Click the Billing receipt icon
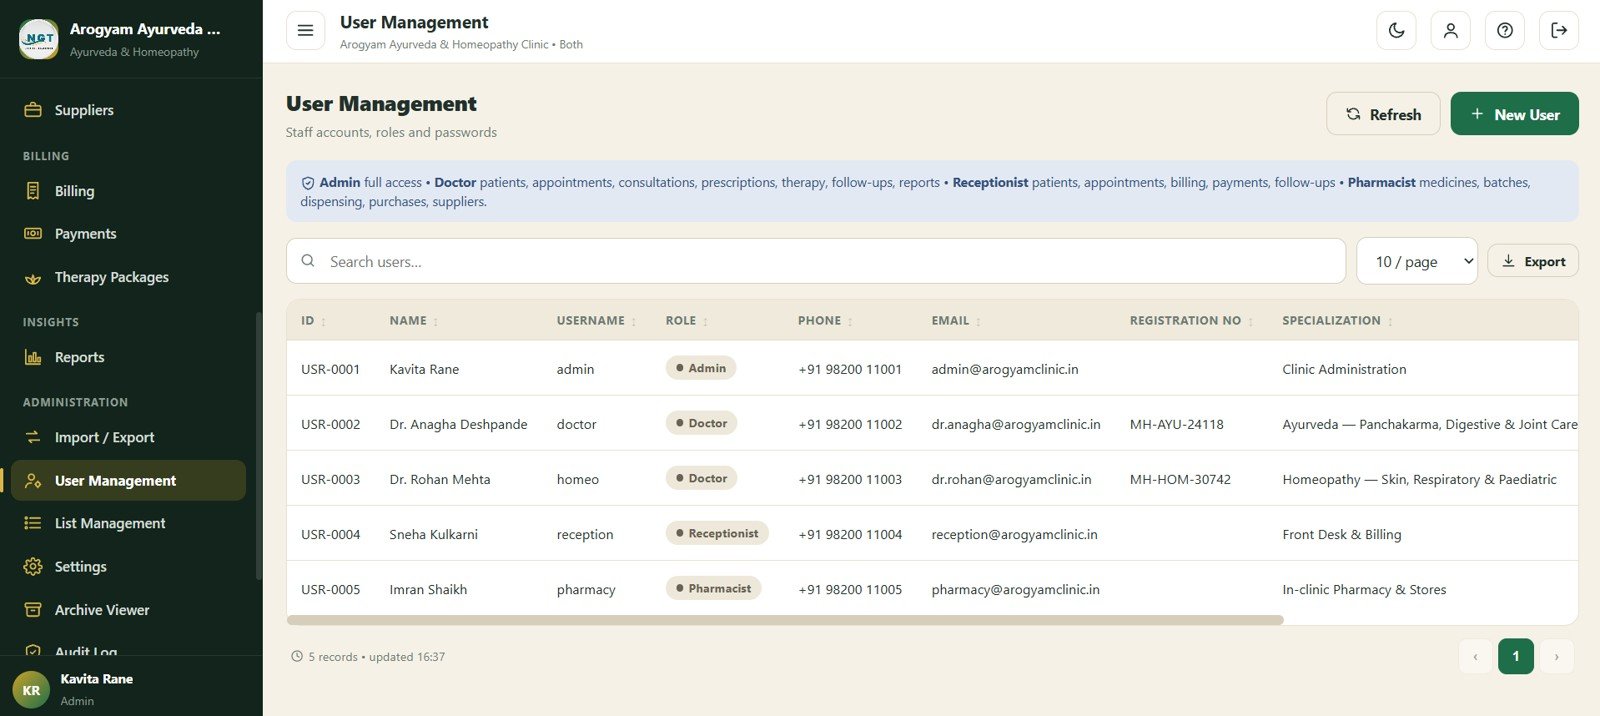Screen dimensions: 1600x716 33,191
